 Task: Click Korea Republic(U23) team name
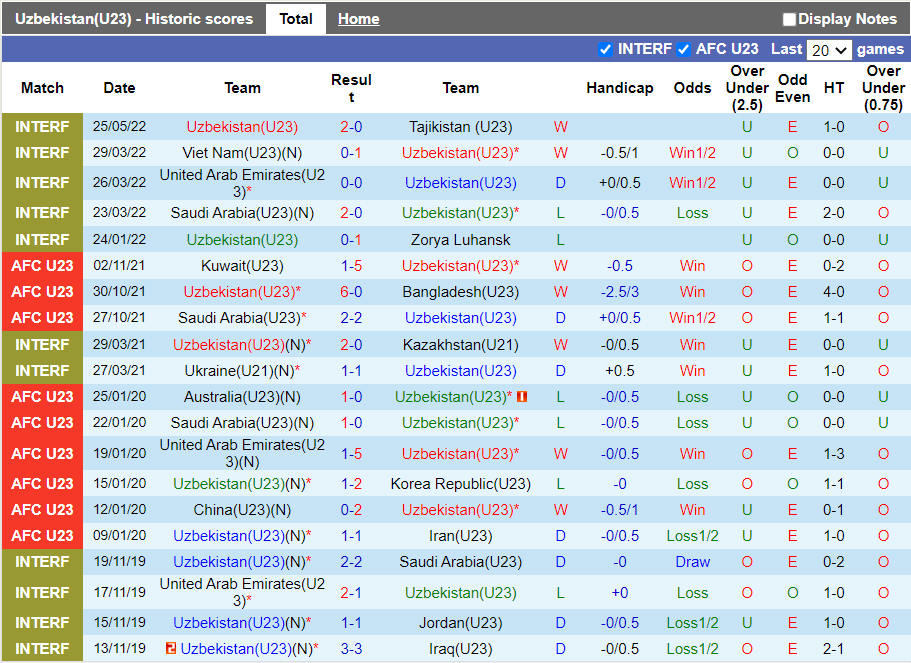[460, 483]
